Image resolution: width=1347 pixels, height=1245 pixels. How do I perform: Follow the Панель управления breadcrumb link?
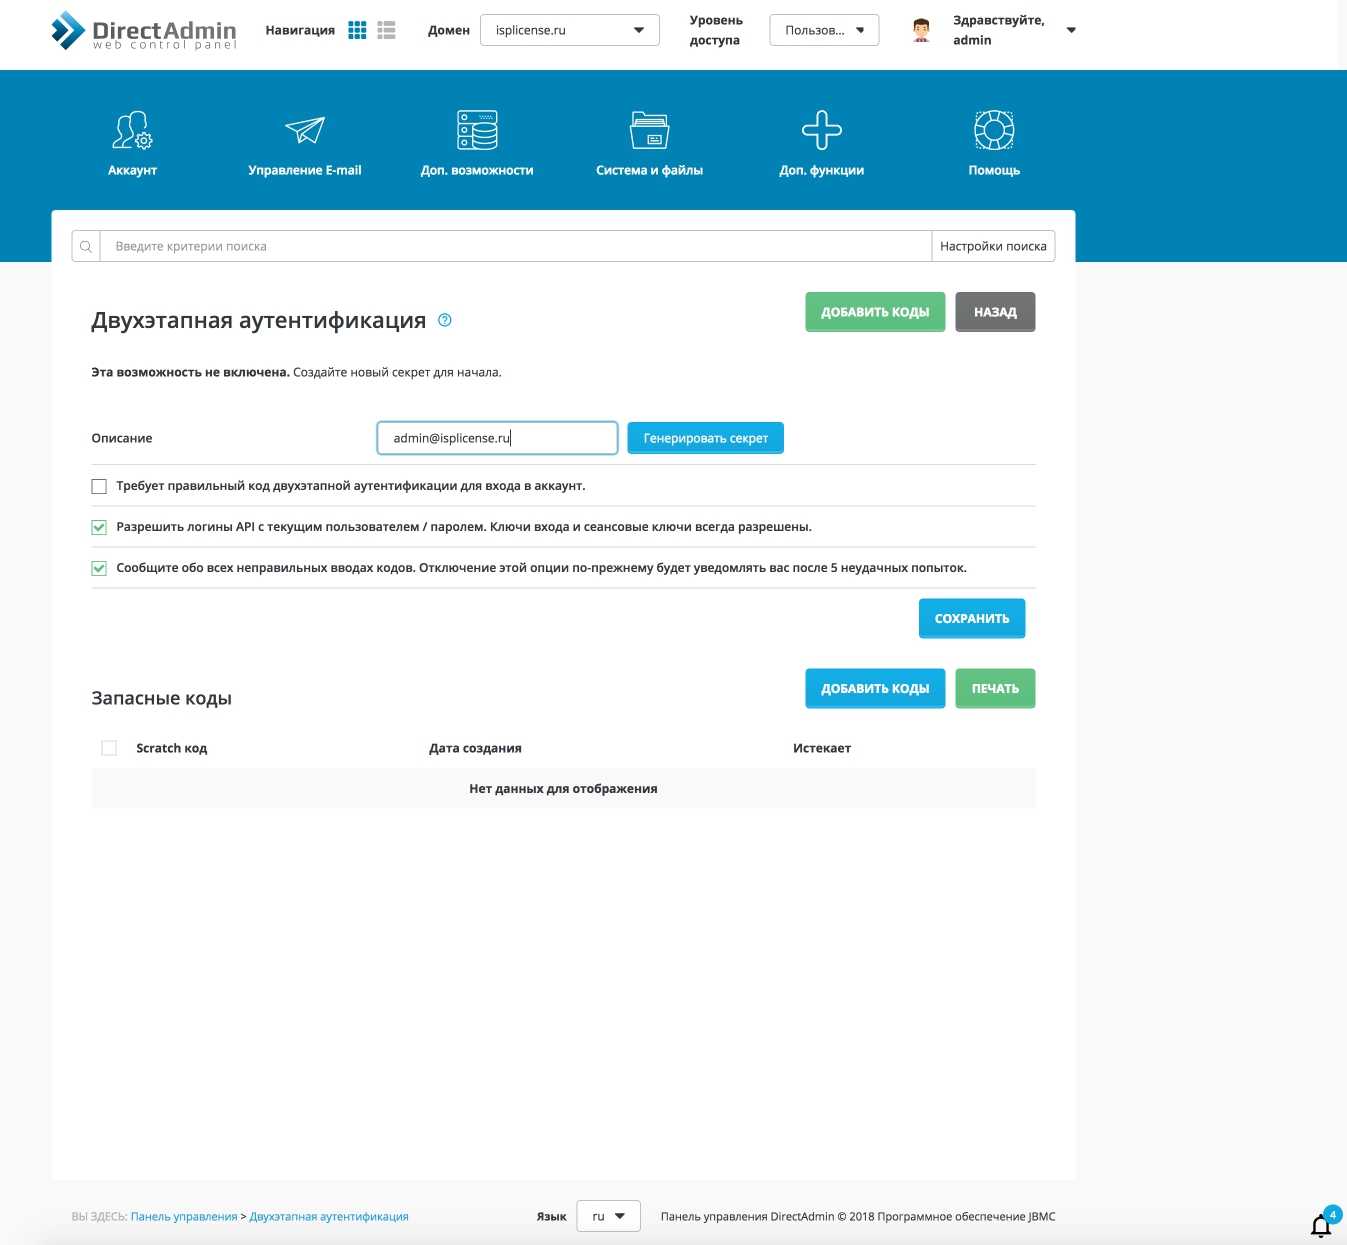[184, 1217]
